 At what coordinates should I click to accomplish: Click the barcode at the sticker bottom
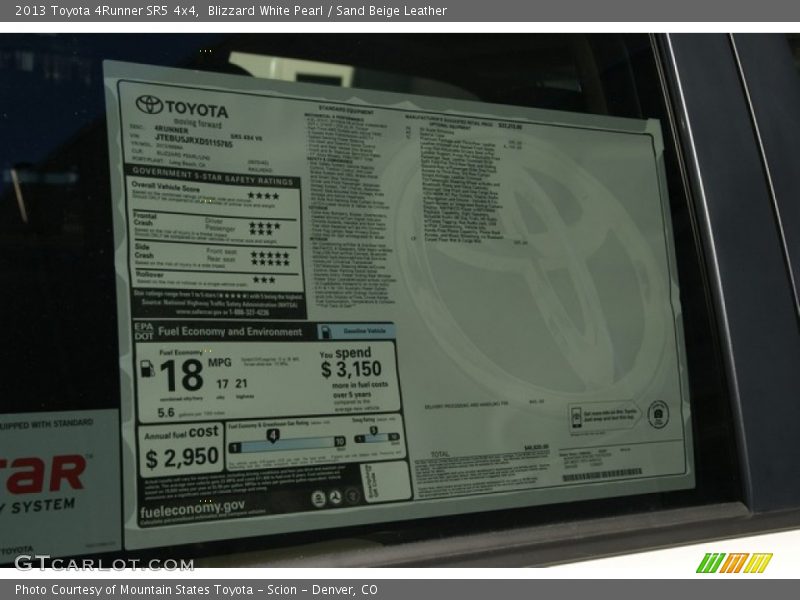[x=602, y=474]
